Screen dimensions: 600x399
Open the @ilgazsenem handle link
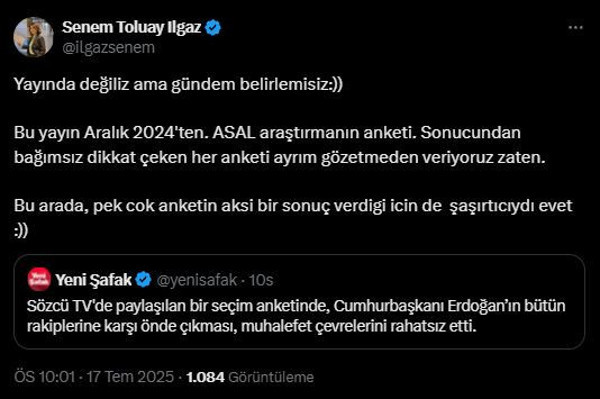point(108,48)
